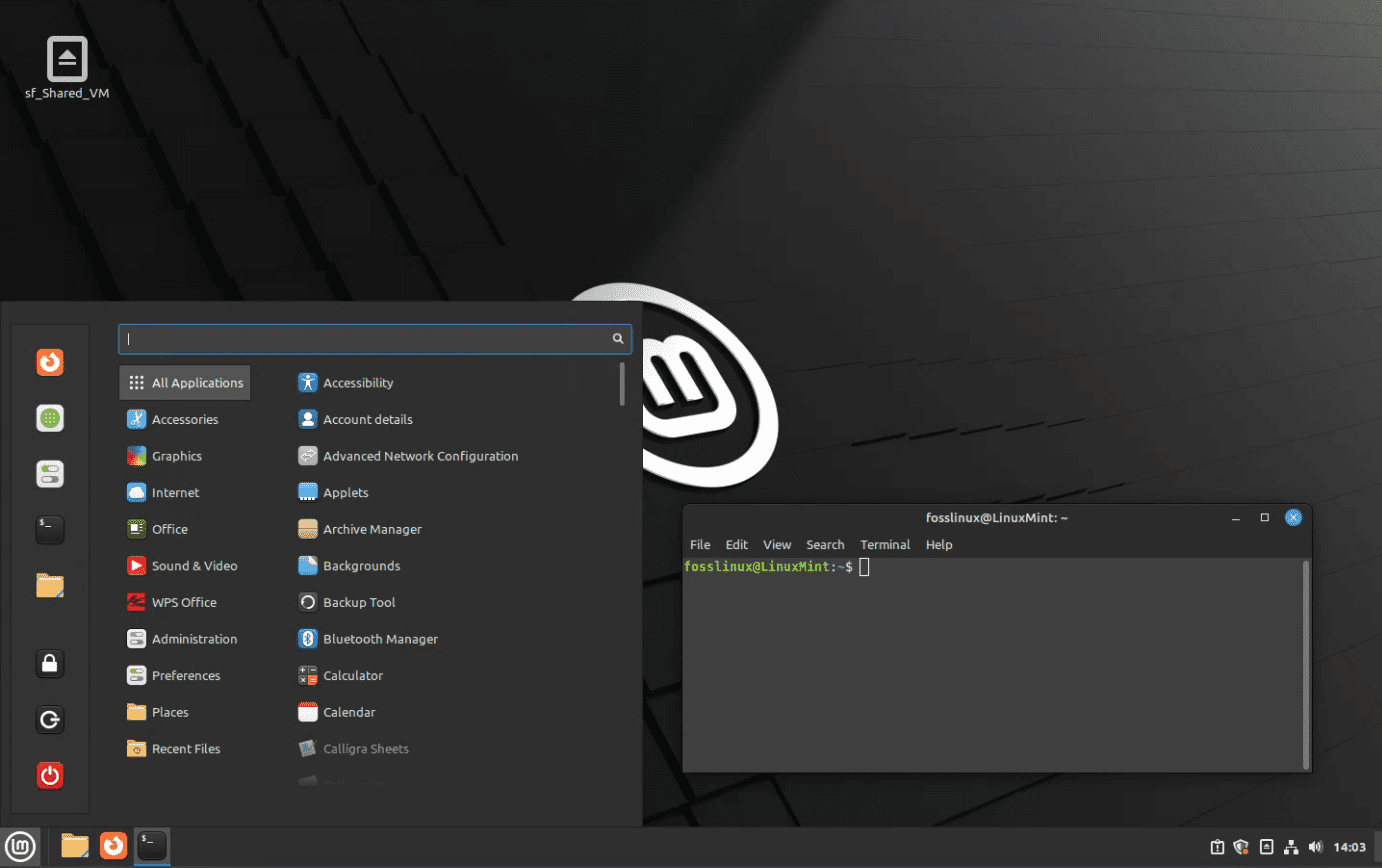Launch Bluetooth Manager from the list
The width and height of the screenshot is (1382, 868).
[368, 638]
